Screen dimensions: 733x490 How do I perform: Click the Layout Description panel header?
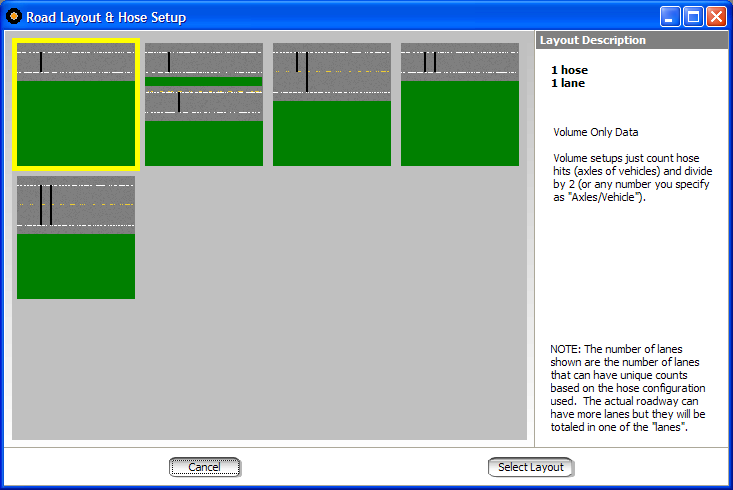[x=632, y=40]
